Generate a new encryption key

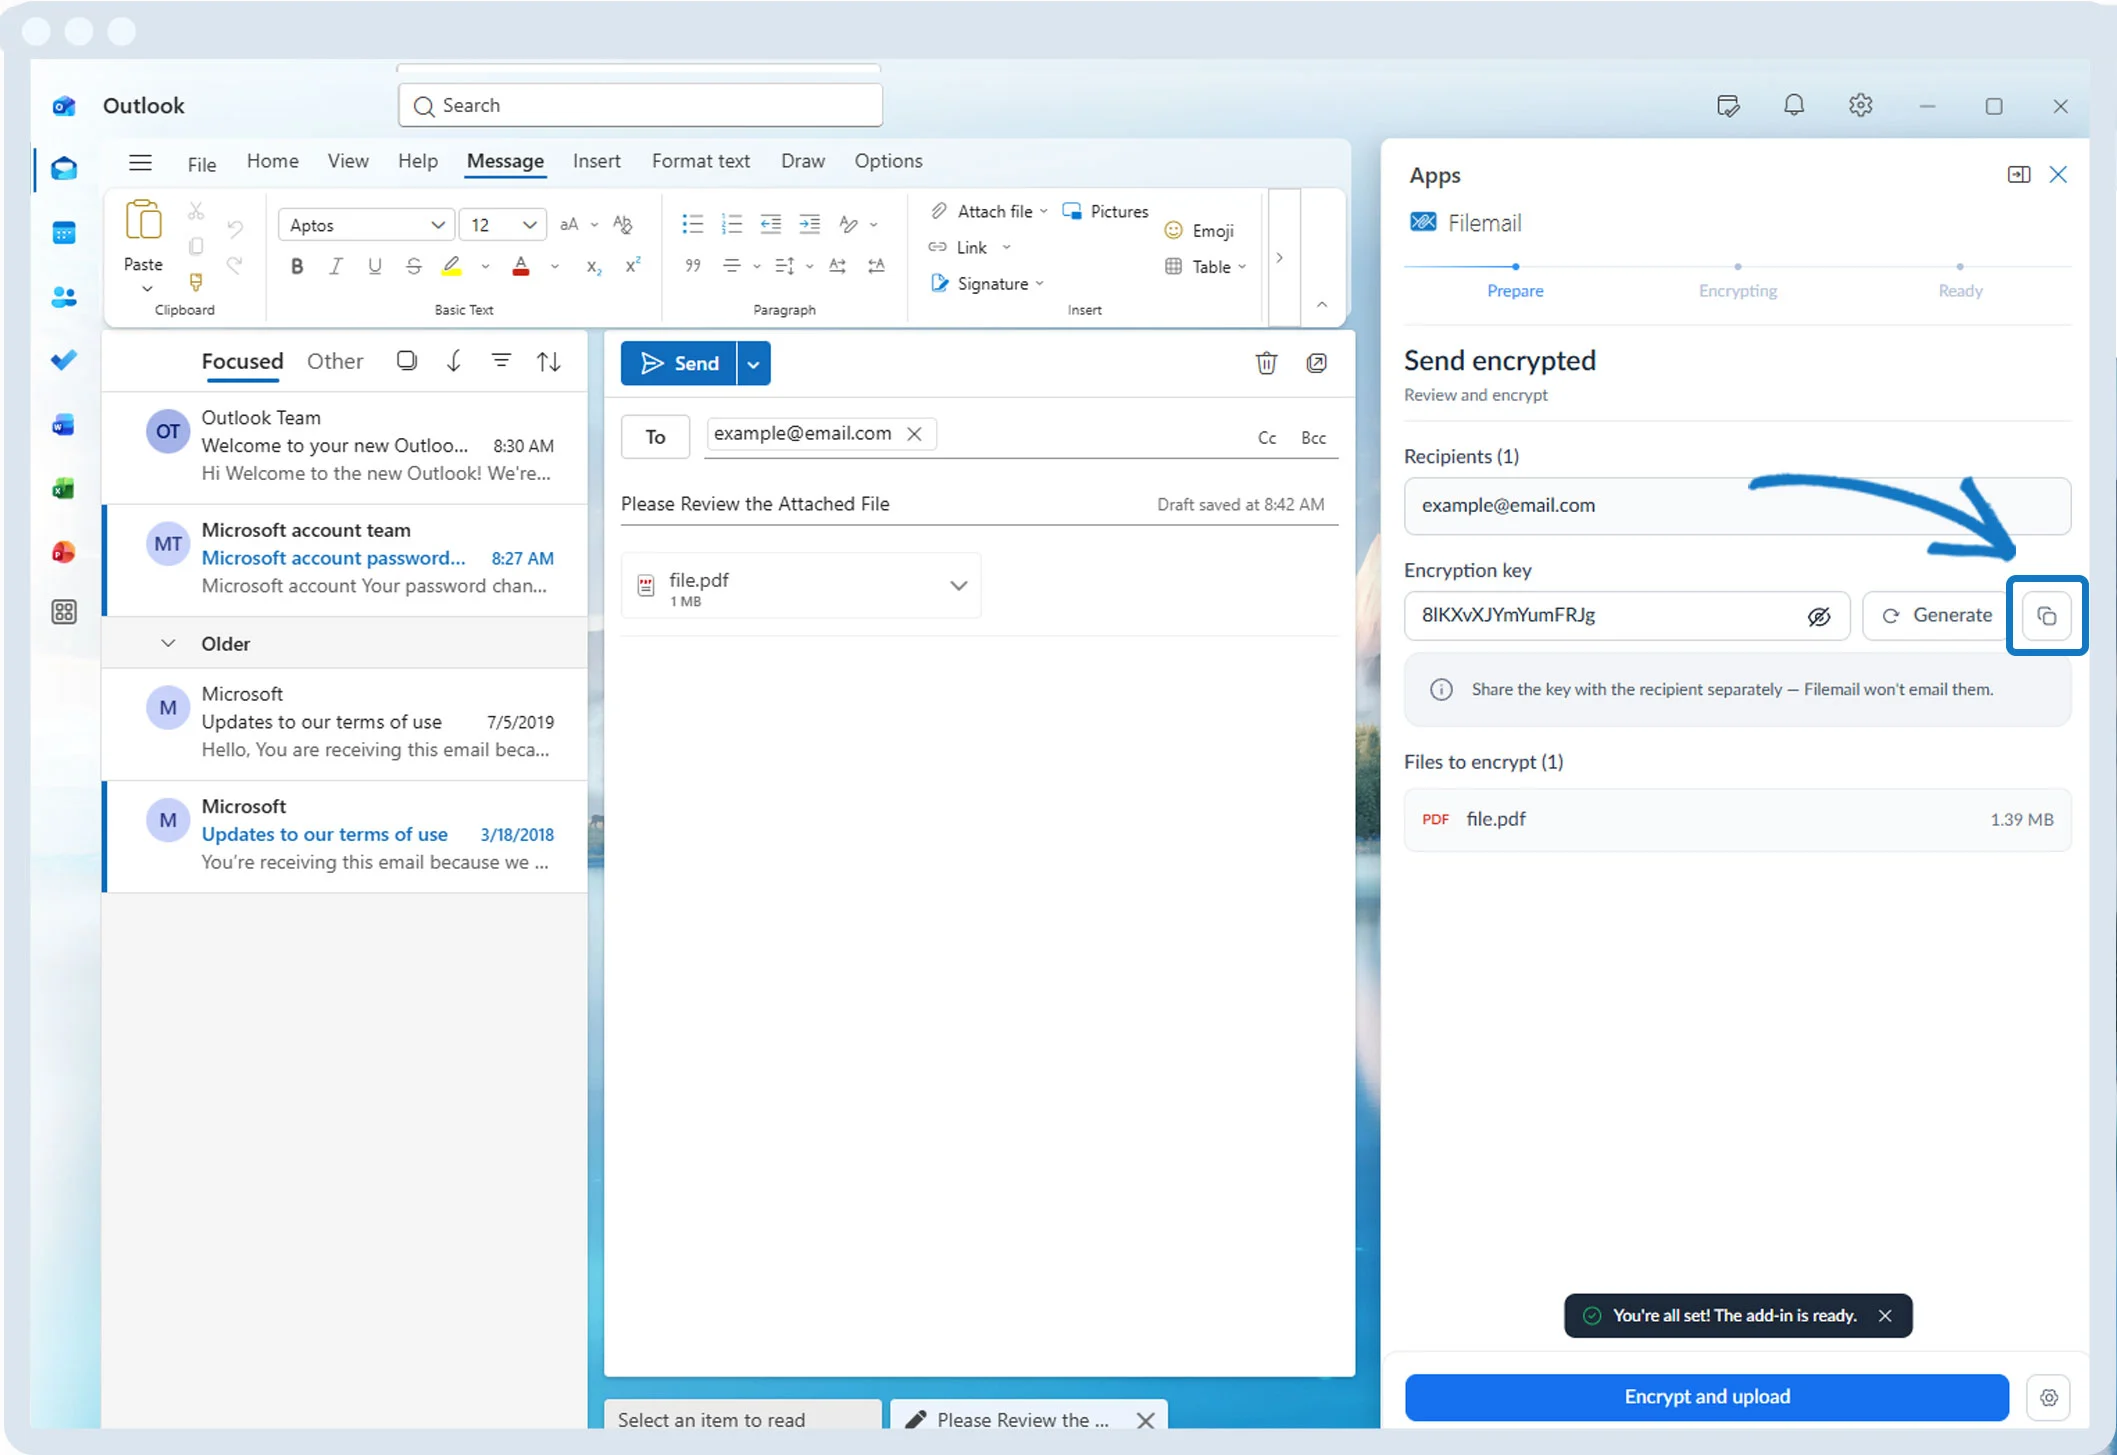(x=1936, y=616)
